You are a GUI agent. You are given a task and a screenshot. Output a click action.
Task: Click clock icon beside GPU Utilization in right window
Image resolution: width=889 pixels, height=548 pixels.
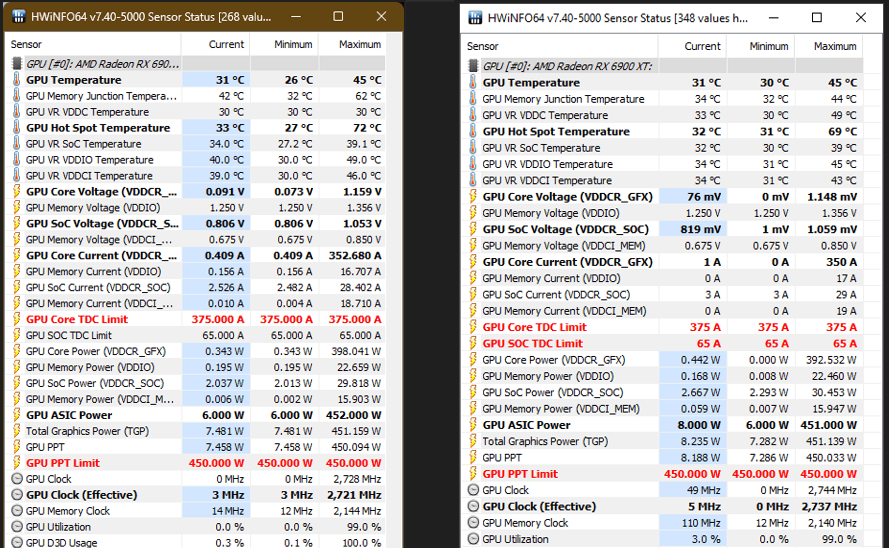(473, 539)
